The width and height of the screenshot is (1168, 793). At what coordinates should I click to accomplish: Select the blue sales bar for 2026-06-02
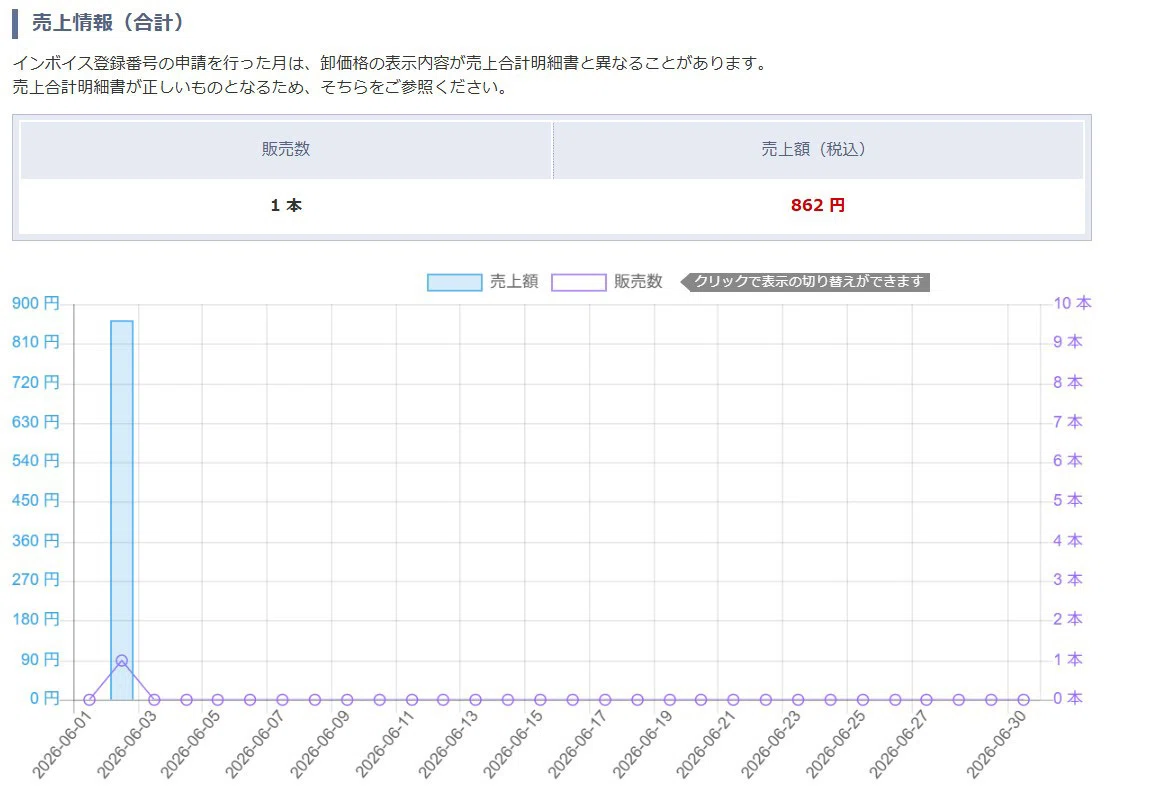click(x=122, y=510)
